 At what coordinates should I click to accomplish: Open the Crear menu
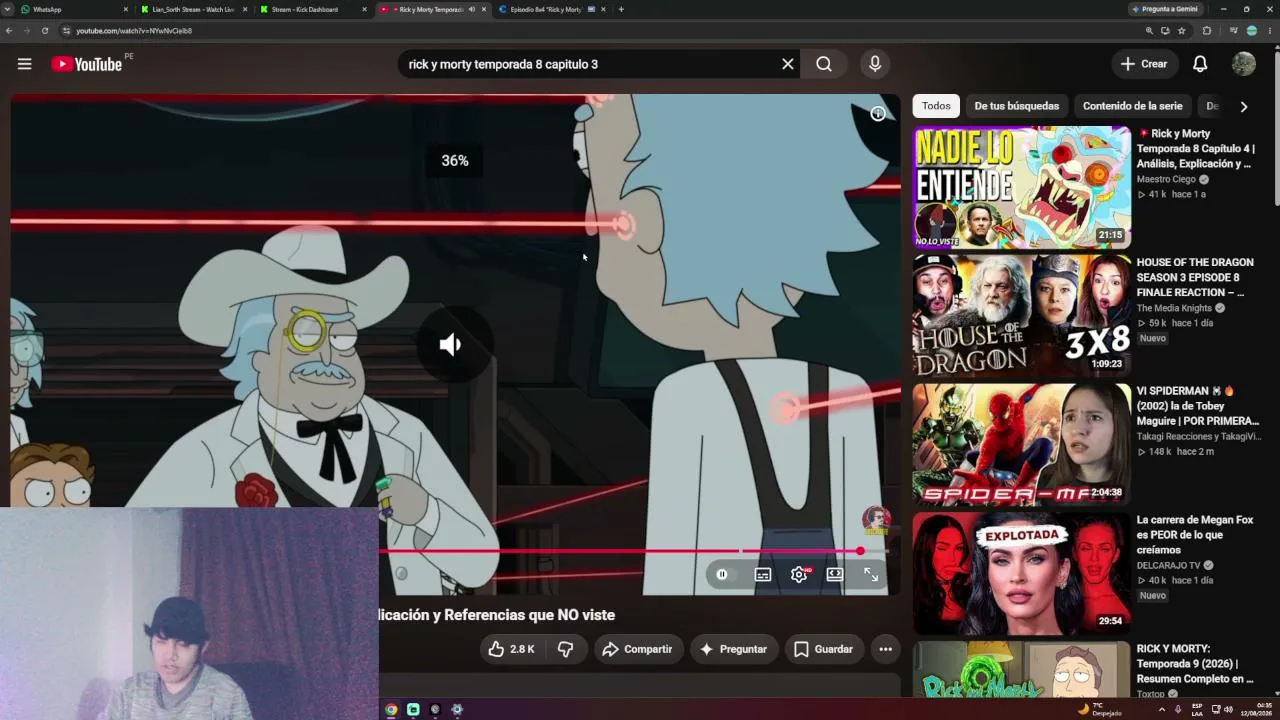pos(1144,64)
